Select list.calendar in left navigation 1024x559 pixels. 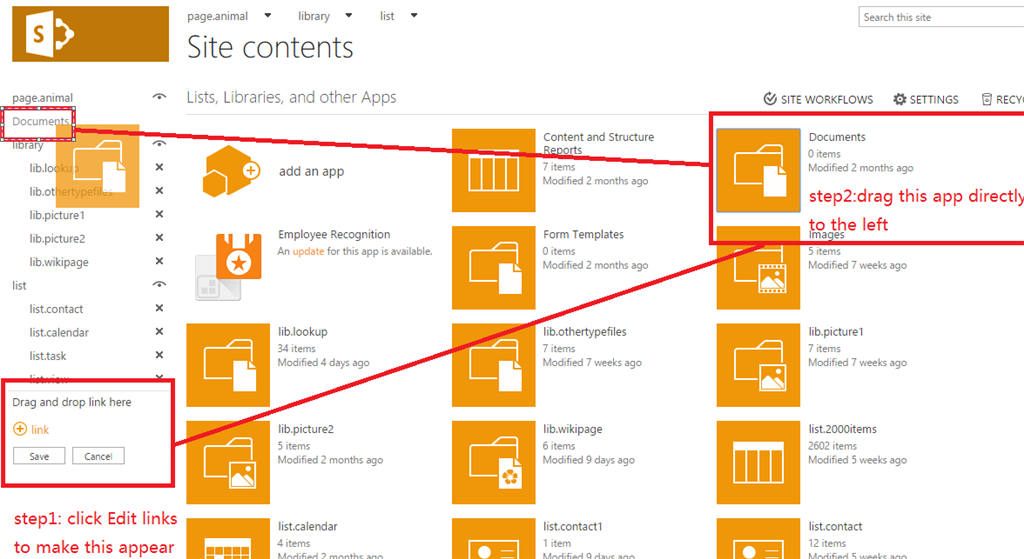coord(59,332)
